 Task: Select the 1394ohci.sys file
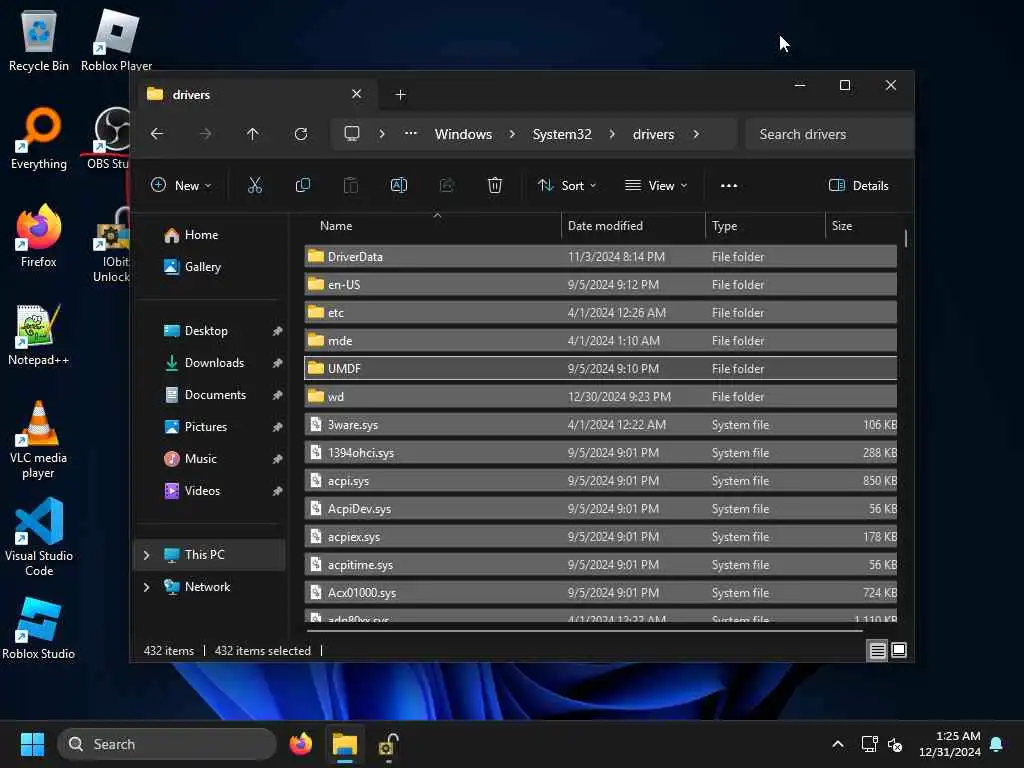click(600, 453)
